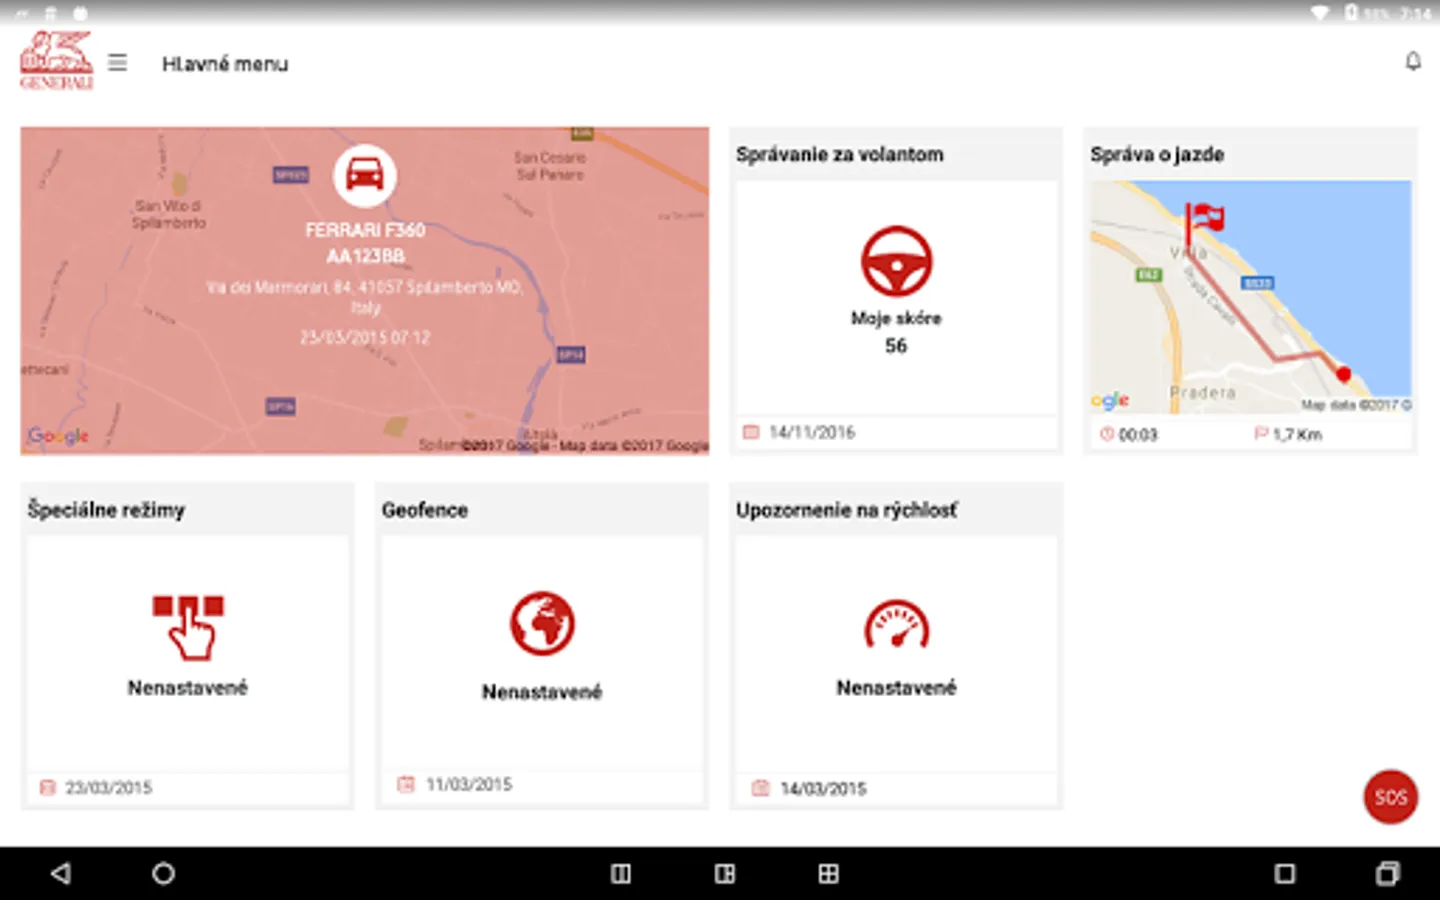
Task: Tap the speed alert speedometer icon
Action: click(x=896, y=625)
